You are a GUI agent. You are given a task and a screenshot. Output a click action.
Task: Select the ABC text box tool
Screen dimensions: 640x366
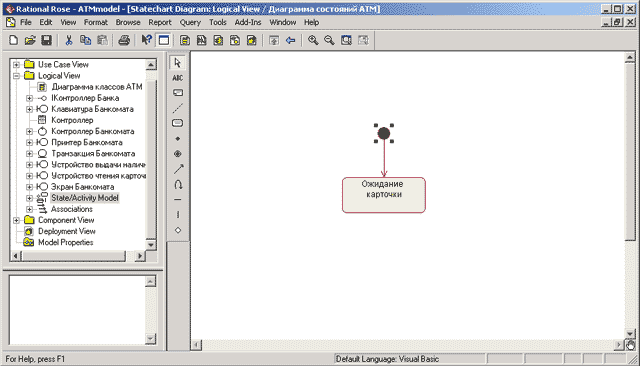pyautogui.click(x=178, y=78)
